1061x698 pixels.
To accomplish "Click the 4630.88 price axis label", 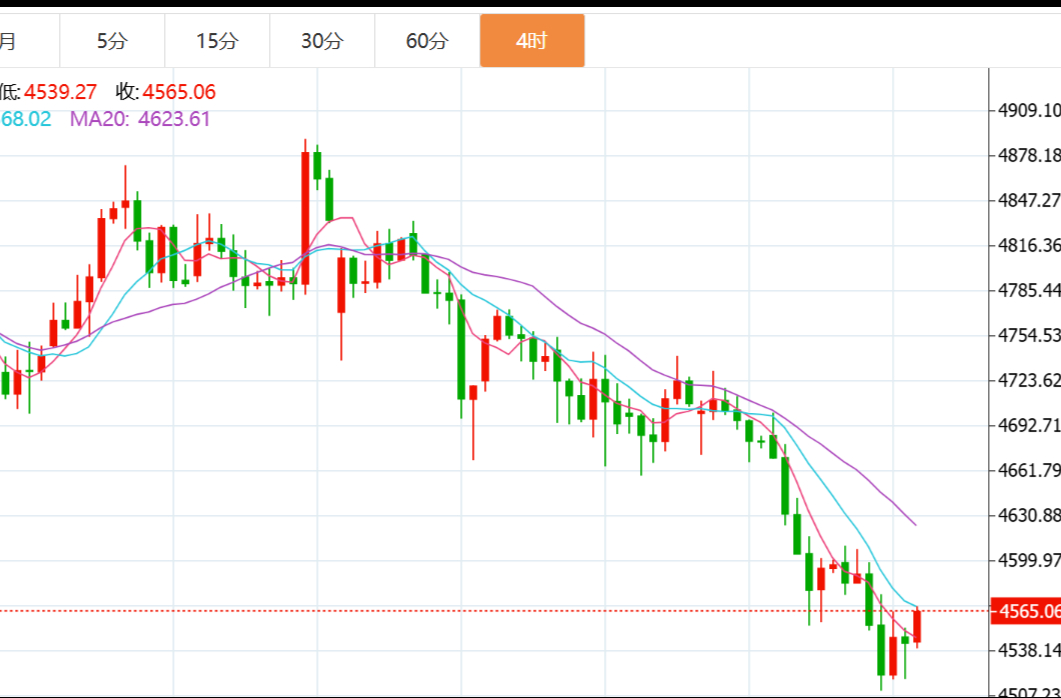I will 1029,515.
